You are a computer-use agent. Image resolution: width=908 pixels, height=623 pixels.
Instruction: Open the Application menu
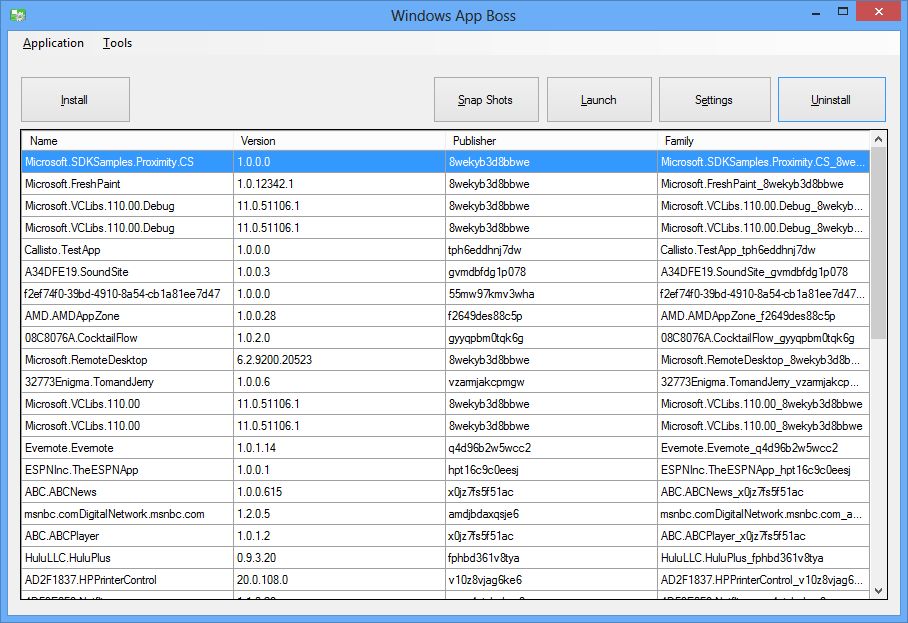(53, 43)
